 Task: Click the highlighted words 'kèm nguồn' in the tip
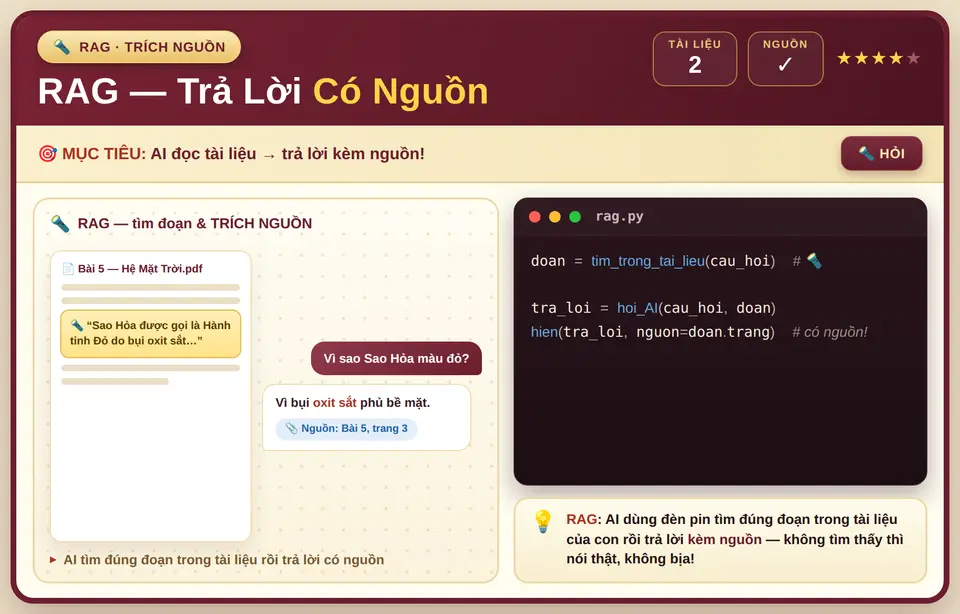(x=724, y=539)
